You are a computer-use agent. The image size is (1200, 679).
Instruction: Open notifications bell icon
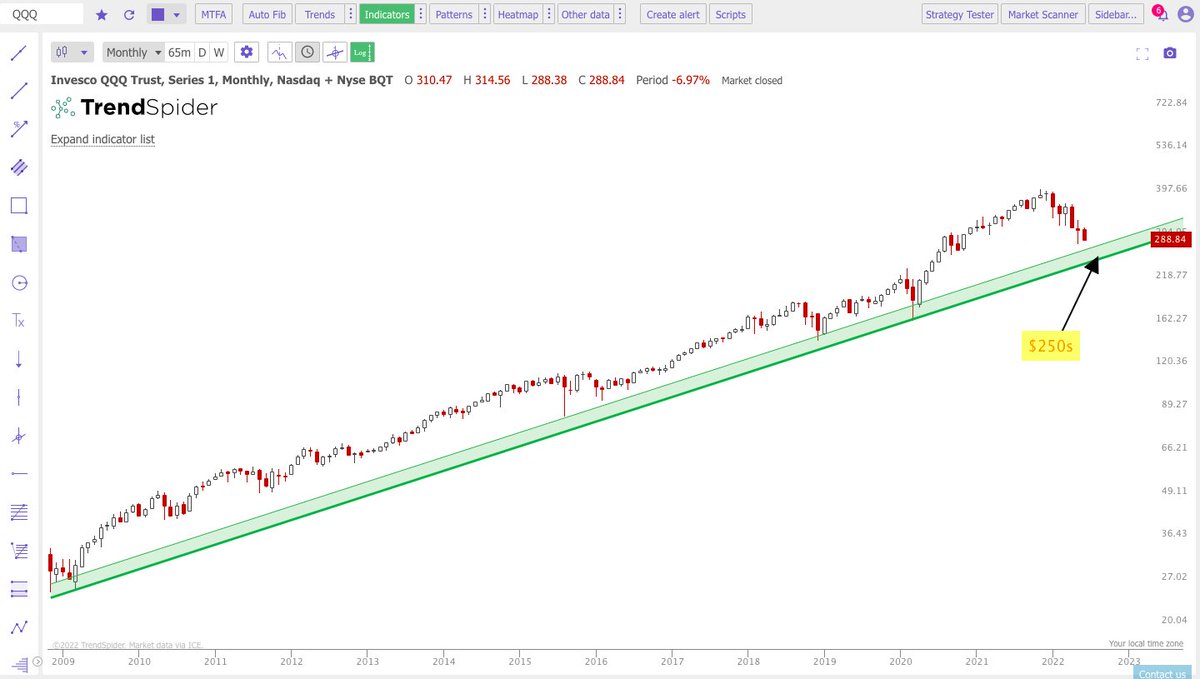(x=1164, y=15)
